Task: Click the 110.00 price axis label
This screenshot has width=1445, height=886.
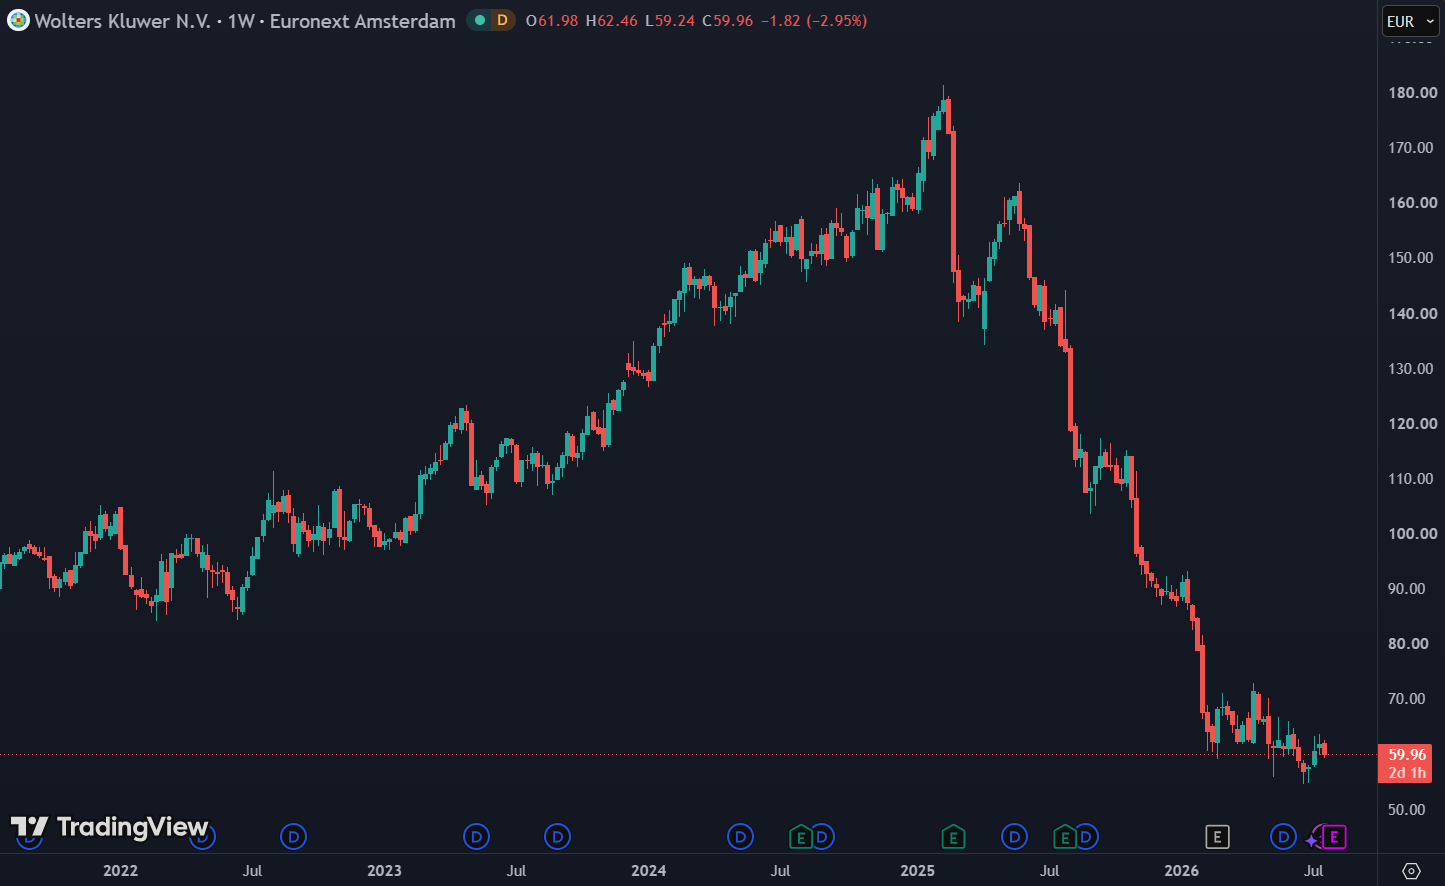Action: click(1412, 479)
